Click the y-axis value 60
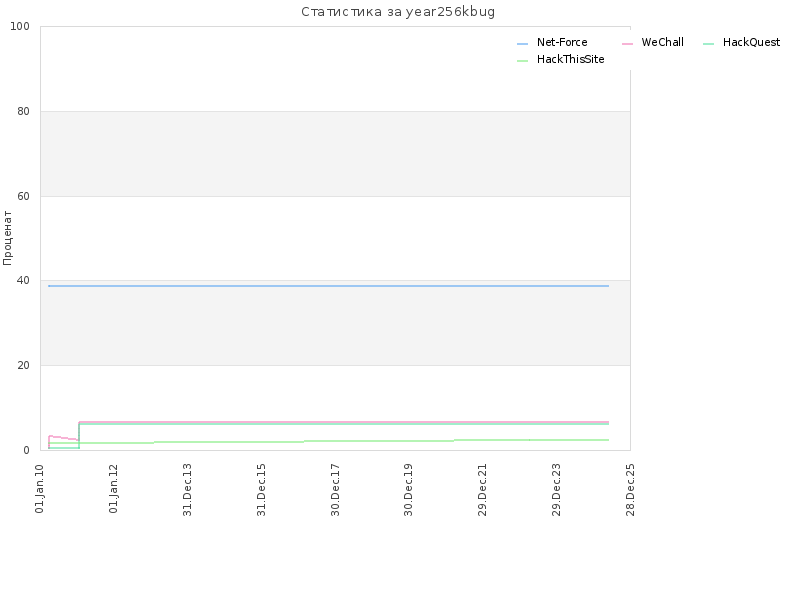 click(23, 196)
